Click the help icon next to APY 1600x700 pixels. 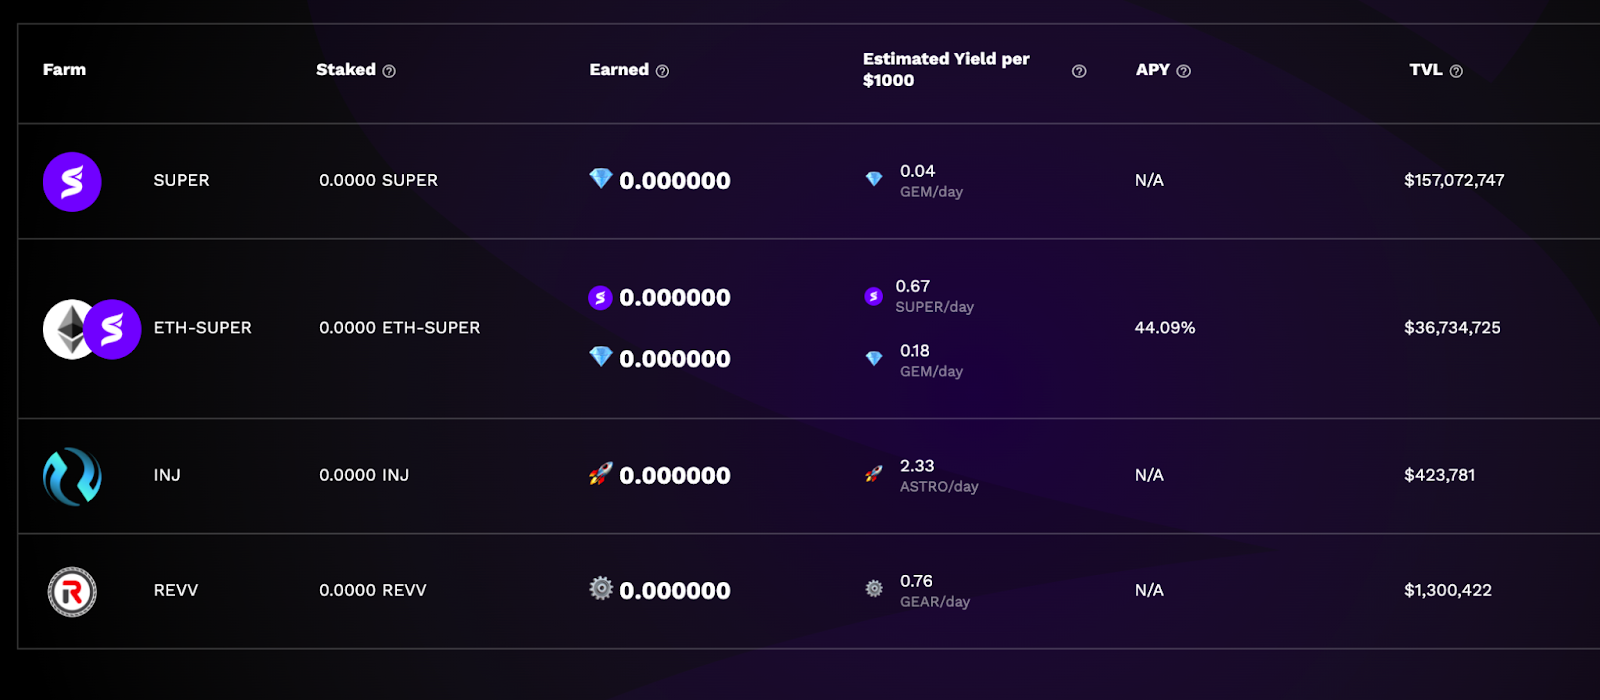click(1184, 71)
